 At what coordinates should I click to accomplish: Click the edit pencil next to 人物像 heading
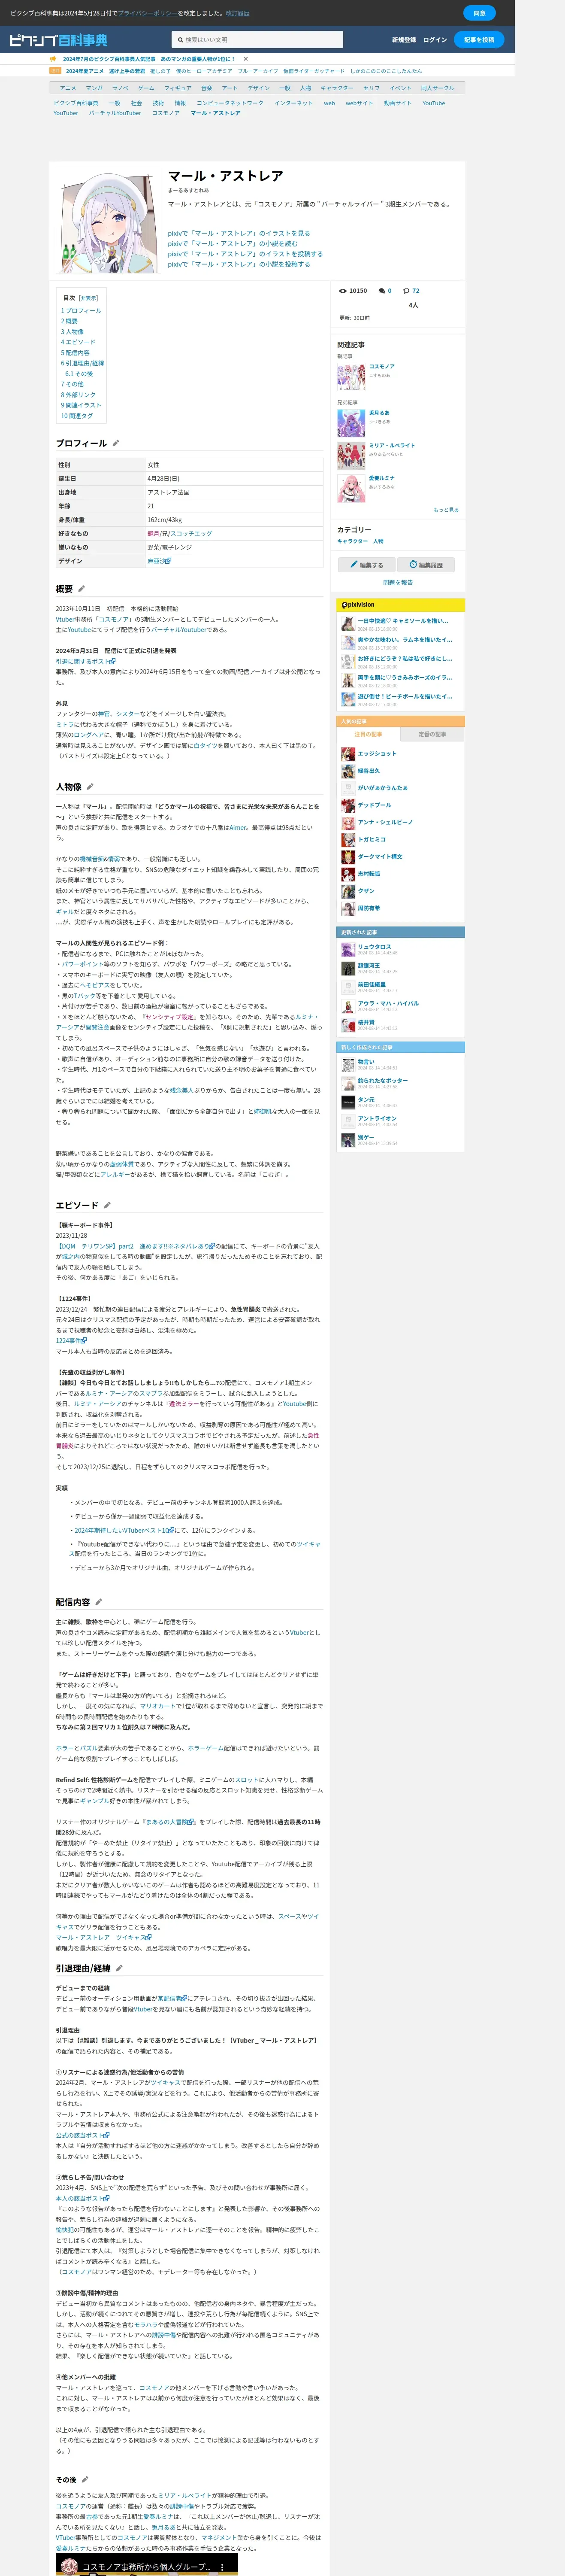coord(90,786)
